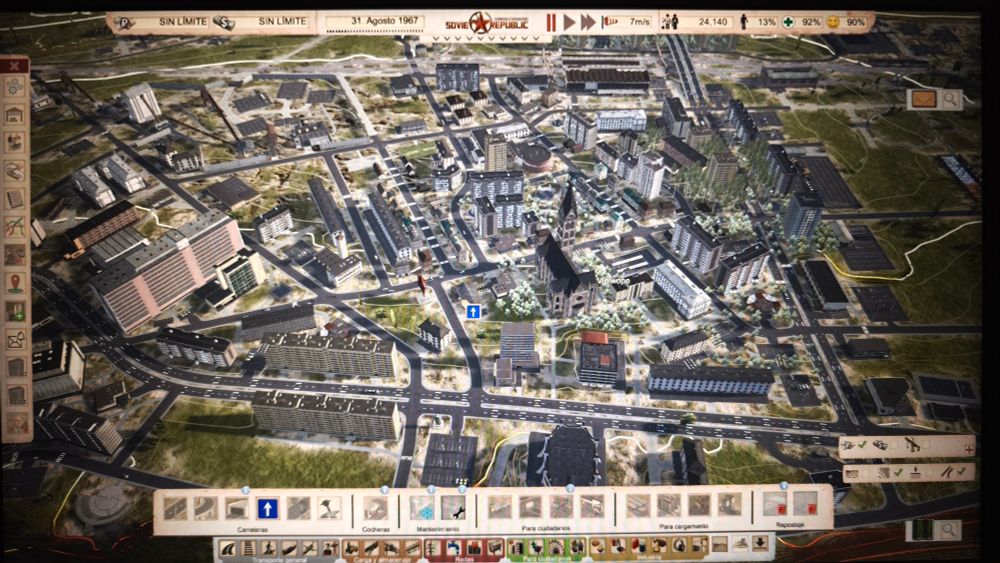The image size is (1000, 563).
Task: Select first bus stop icon under Para ciudadanos
Action: point(499,508)
